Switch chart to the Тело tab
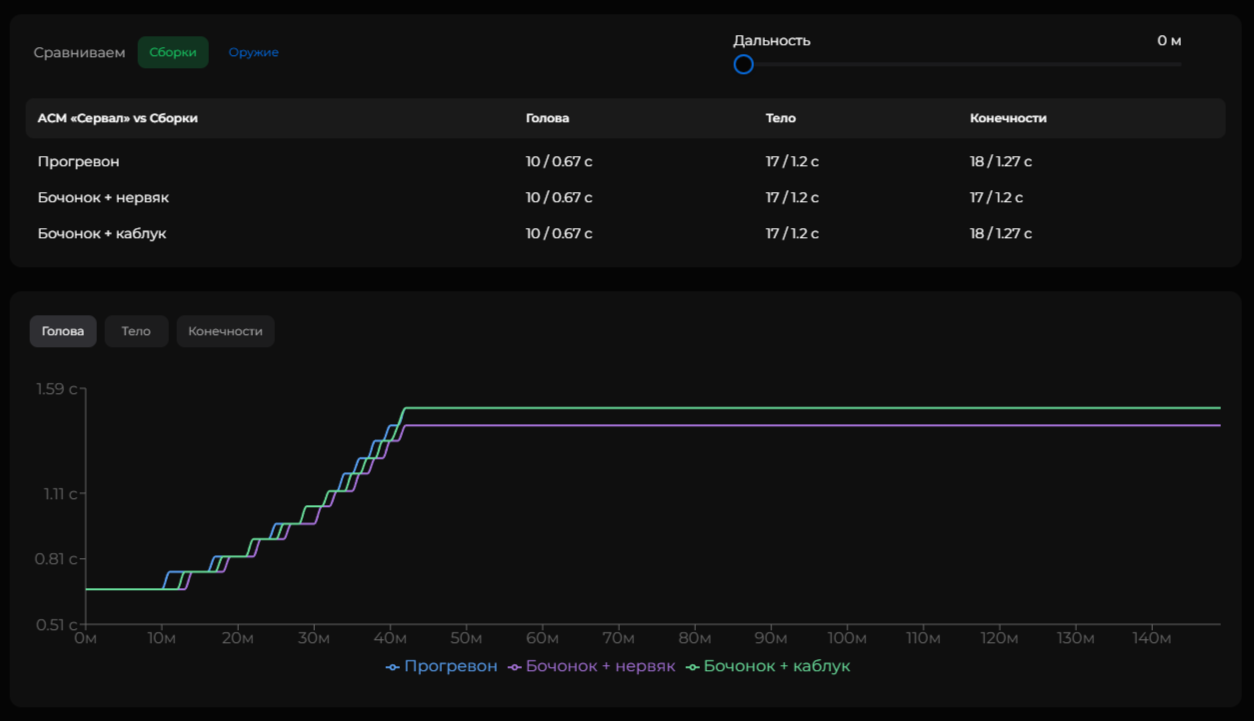Viewport: 1254px width, 721px height. pyautogui.click(x=136, y=331)
